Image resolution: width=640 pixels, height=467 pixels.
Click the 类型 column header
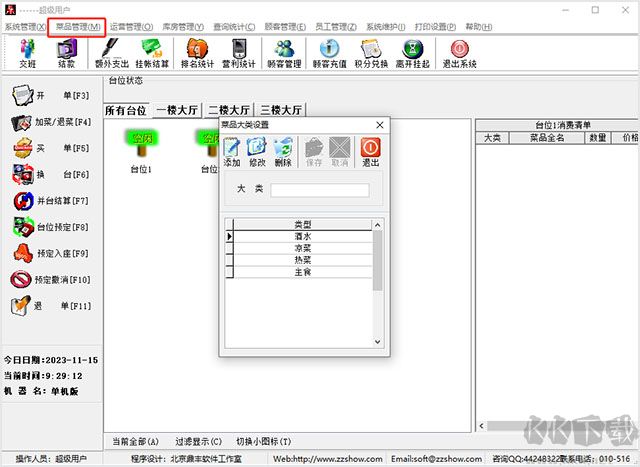(x=303, y=225)
